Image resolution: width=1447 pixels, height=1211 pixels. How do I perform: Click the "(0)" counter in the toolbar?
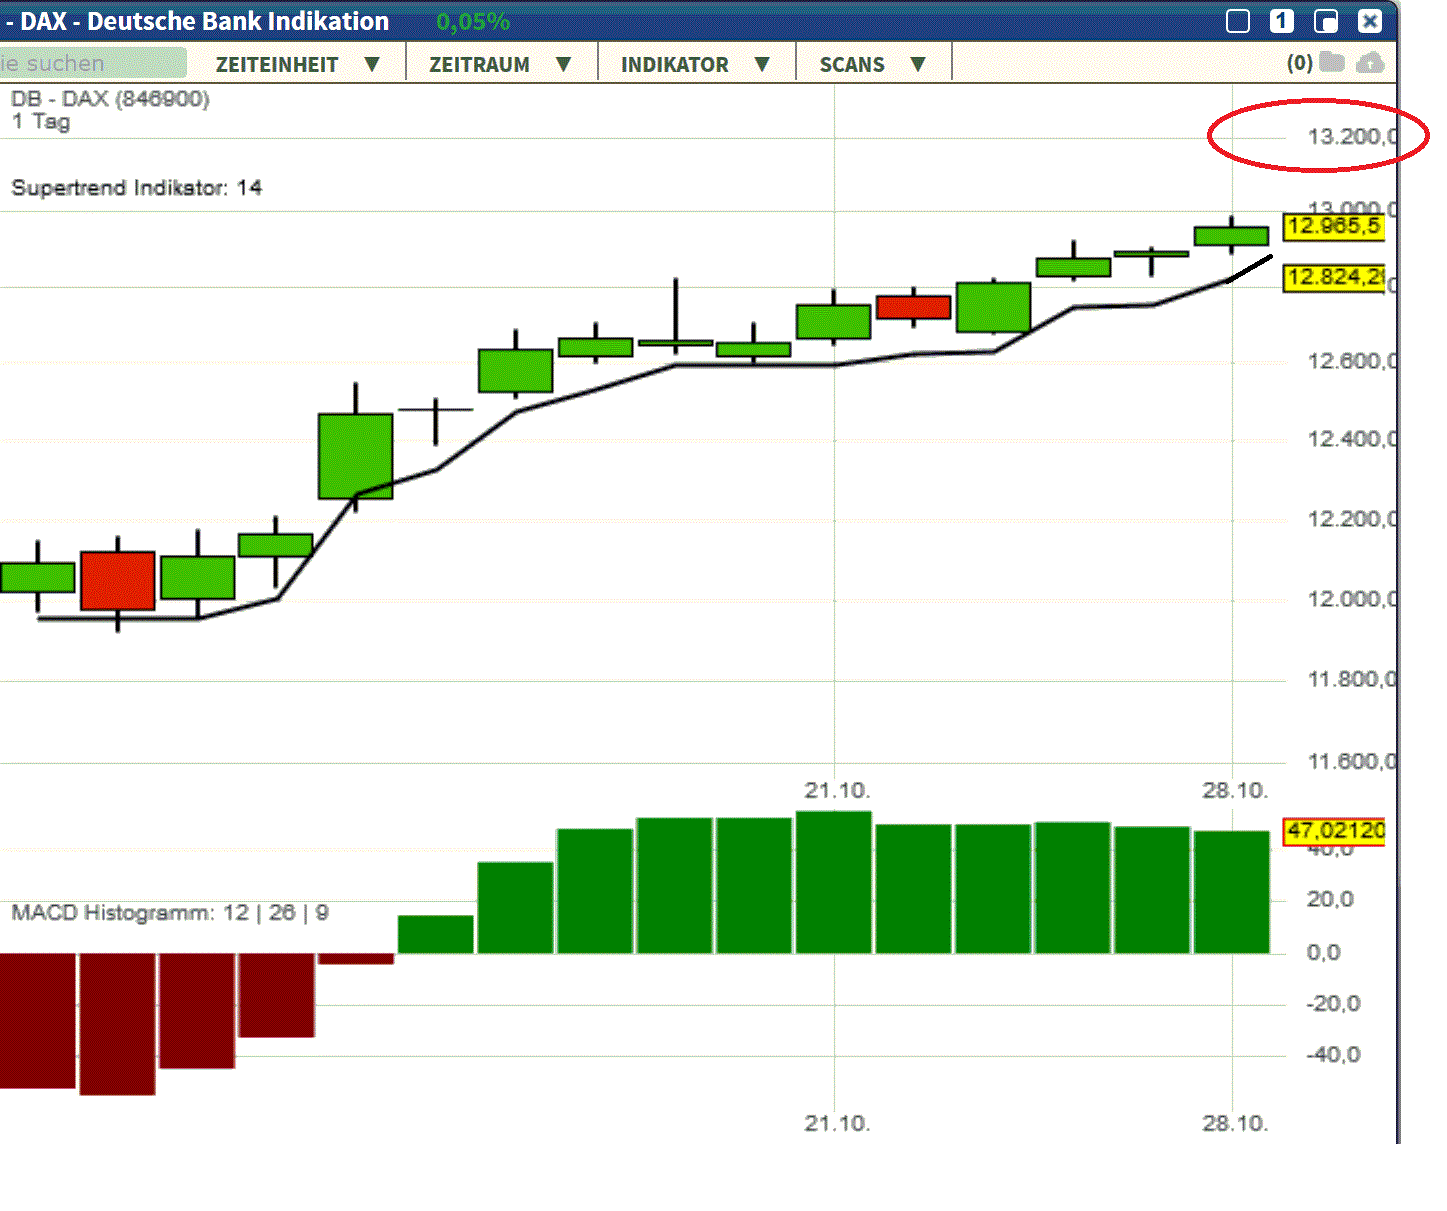pos(1300,63)
